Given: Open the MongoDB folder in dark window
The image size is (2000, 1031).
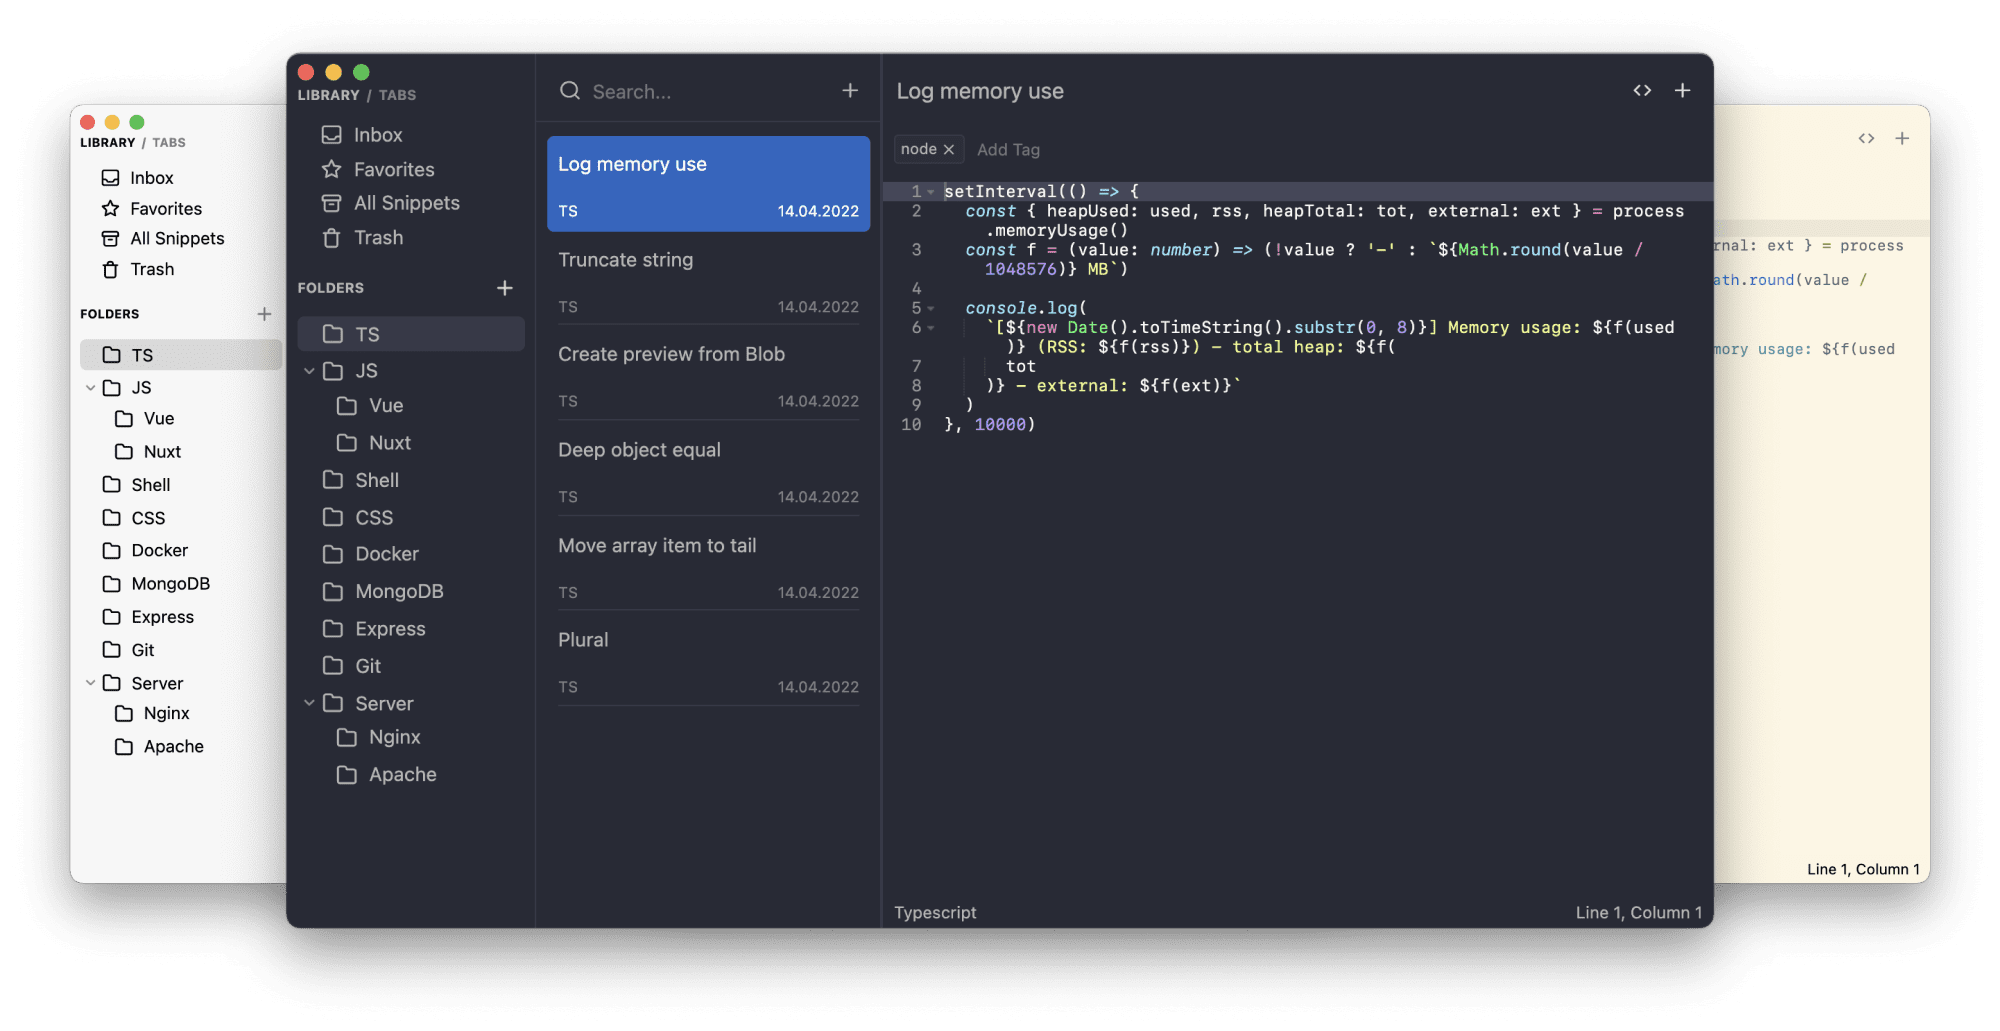Looking at the screenshot, I should coord(383,592).
